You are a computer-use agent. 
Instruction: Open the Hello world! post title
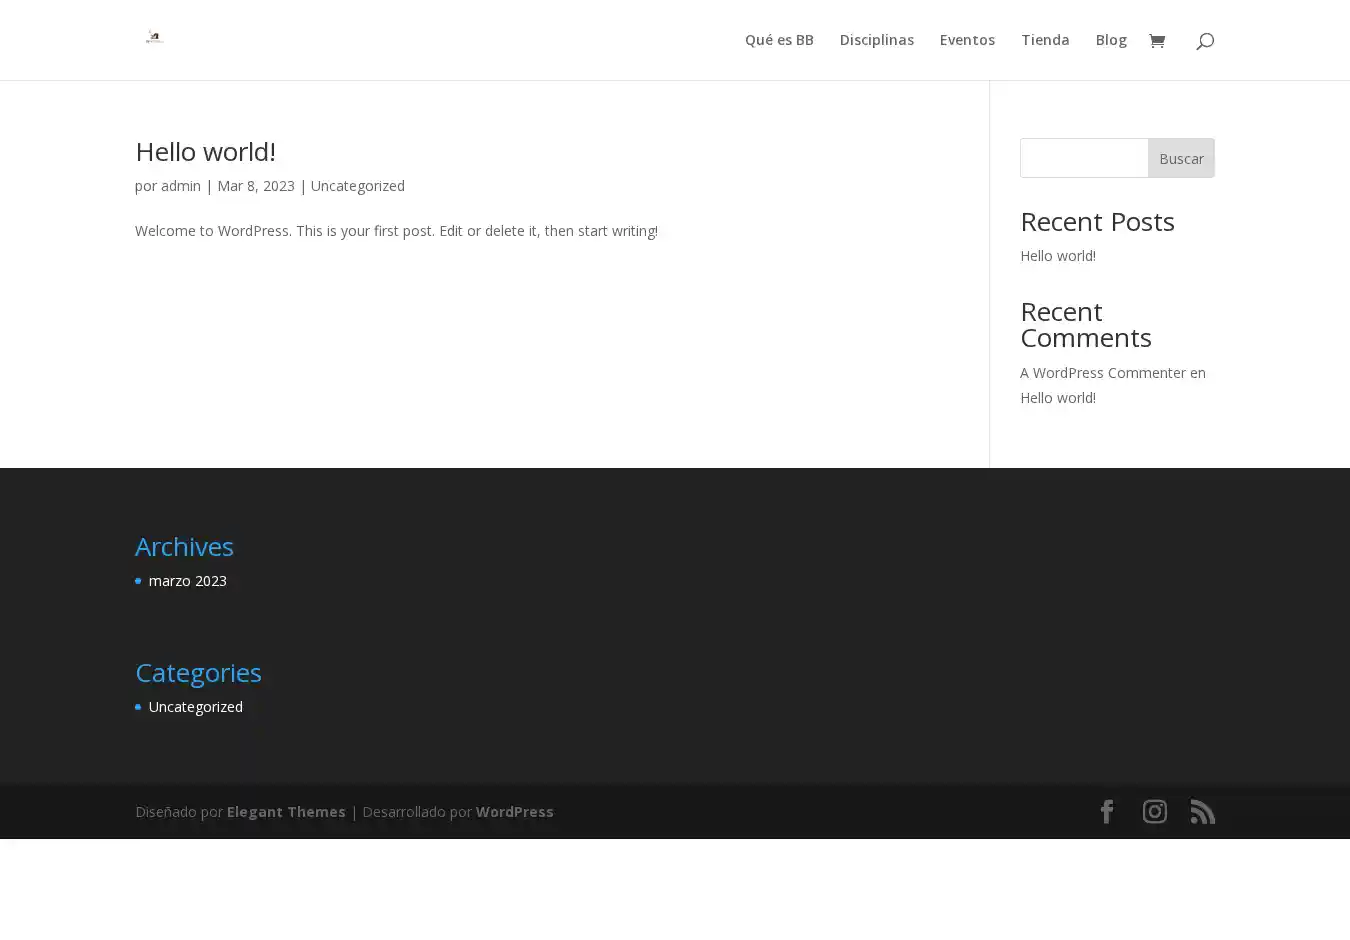[x=205, y=151]
